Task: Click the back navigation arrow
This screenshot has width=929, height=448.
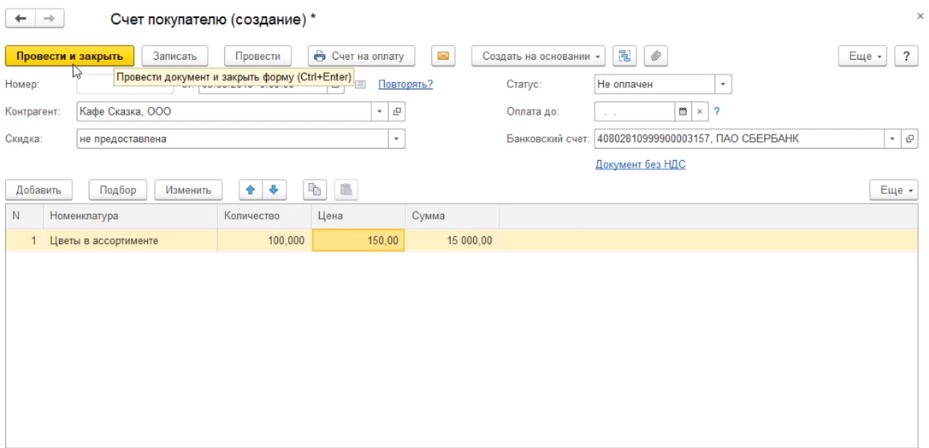Action: (21, 19)
